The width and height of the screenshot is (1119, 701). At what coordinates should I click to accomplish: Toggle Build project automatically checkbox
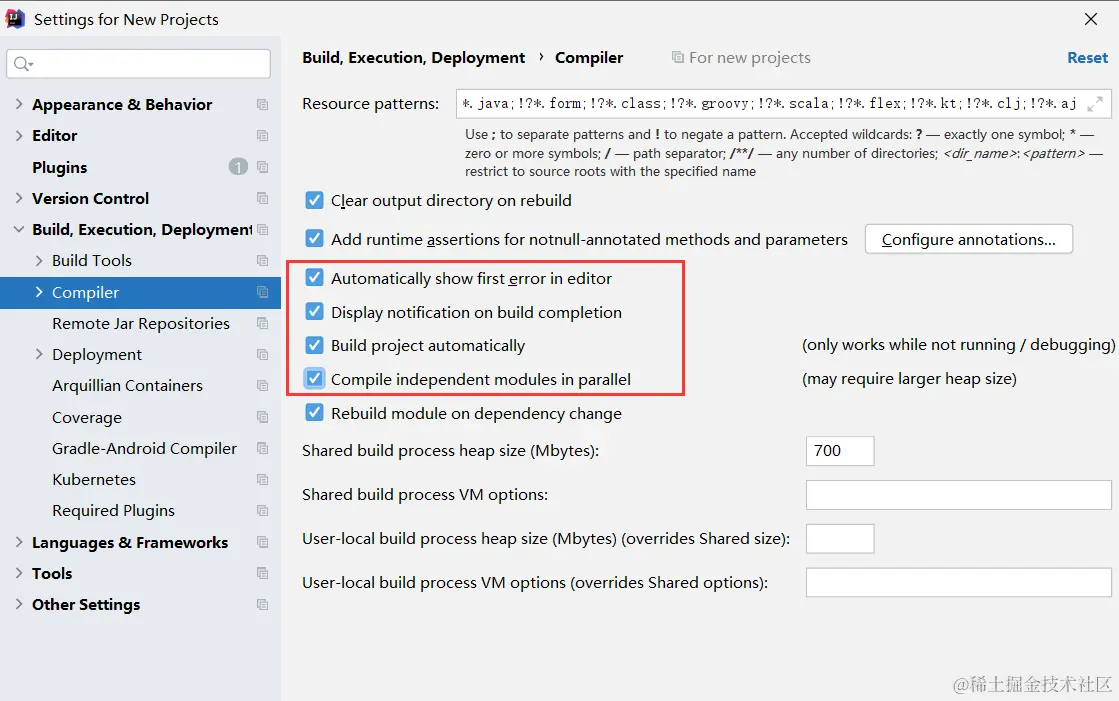click(x=314, y=346)
